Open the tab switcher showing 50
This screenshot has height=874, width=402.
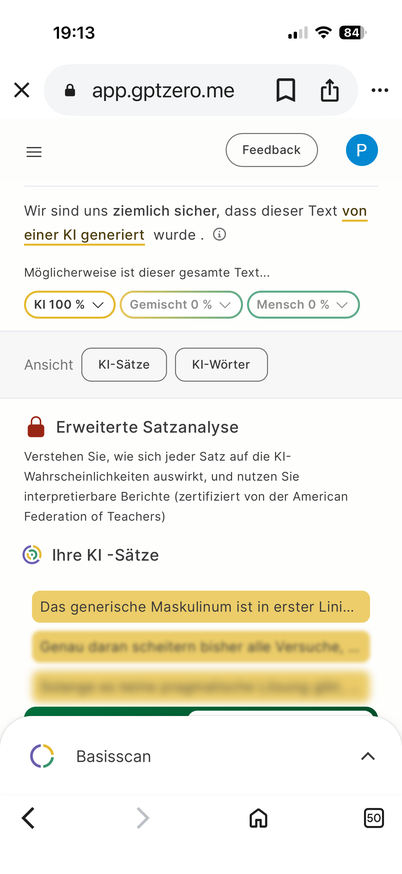click(374, 818)
